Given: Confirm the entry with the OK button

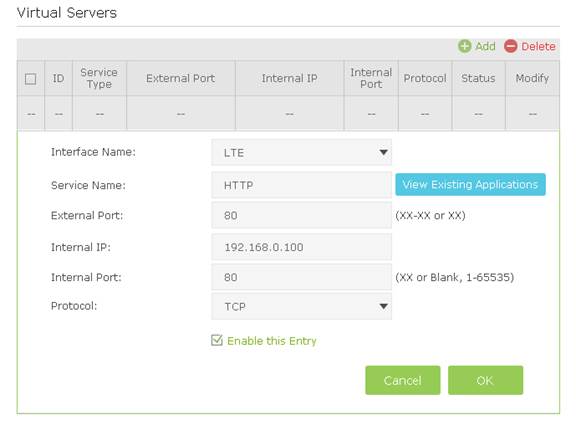Looking at the screenshot, I should point(485,380).
